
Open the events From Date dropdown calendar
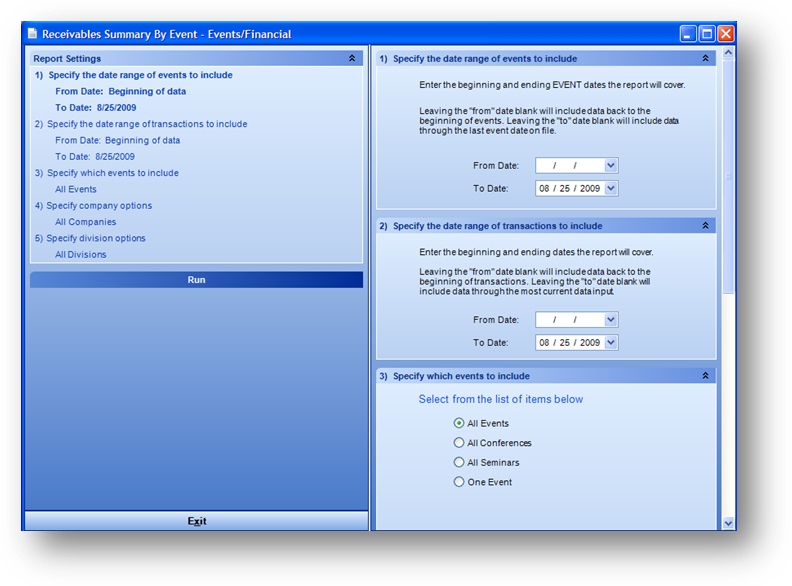pyautogui.click(x=611, y=165)
